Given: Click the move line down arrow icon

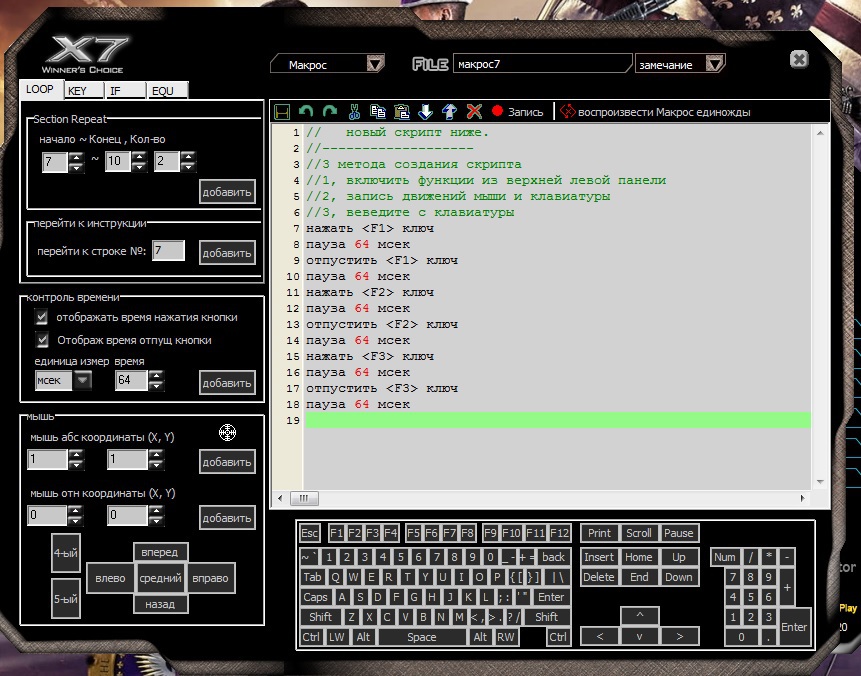Looking at the screenshot, I should [426, 112].
